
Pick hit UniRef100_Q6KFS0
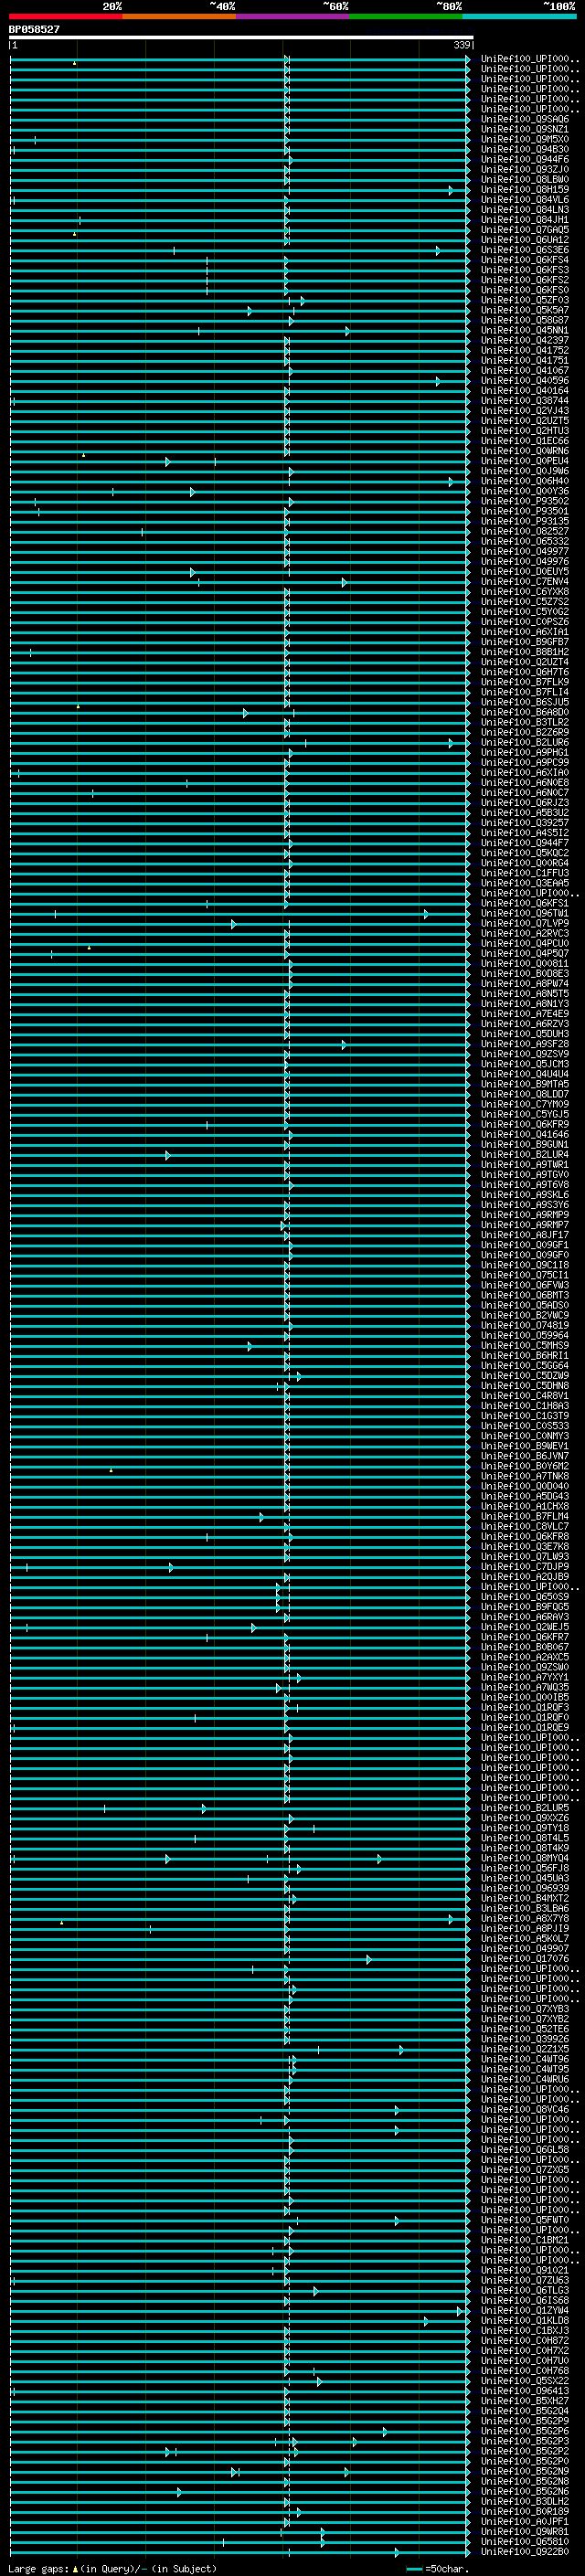pos(524,290)
